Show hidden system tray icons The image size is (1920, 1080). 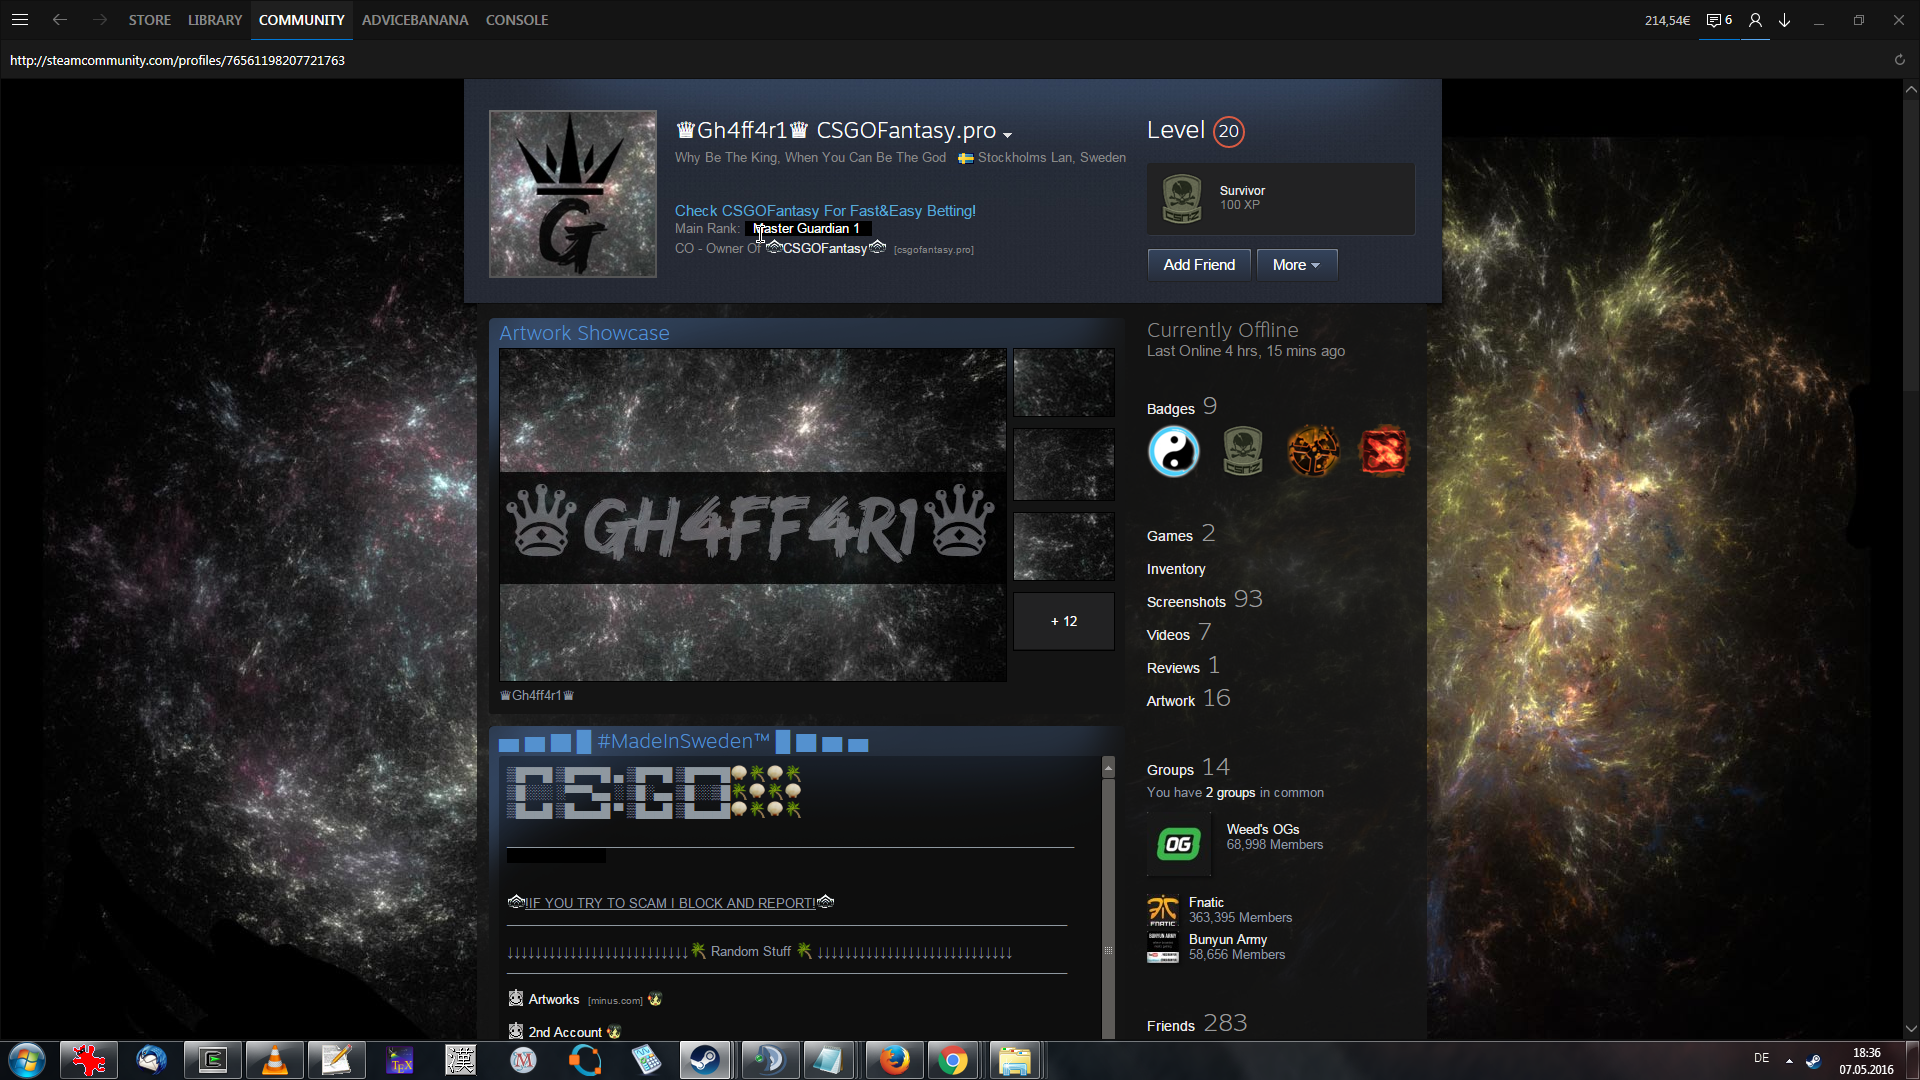[1789, 1060]
